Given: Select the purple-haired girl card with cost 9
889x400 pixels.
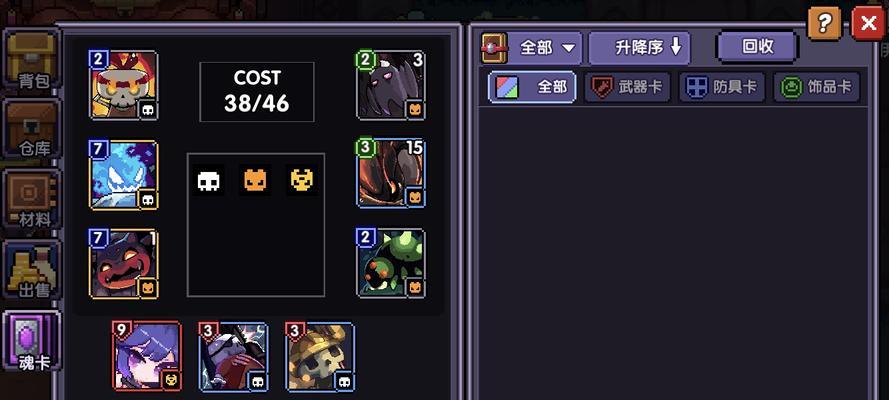Looking at the screenshot, I should tap(147, 356).
